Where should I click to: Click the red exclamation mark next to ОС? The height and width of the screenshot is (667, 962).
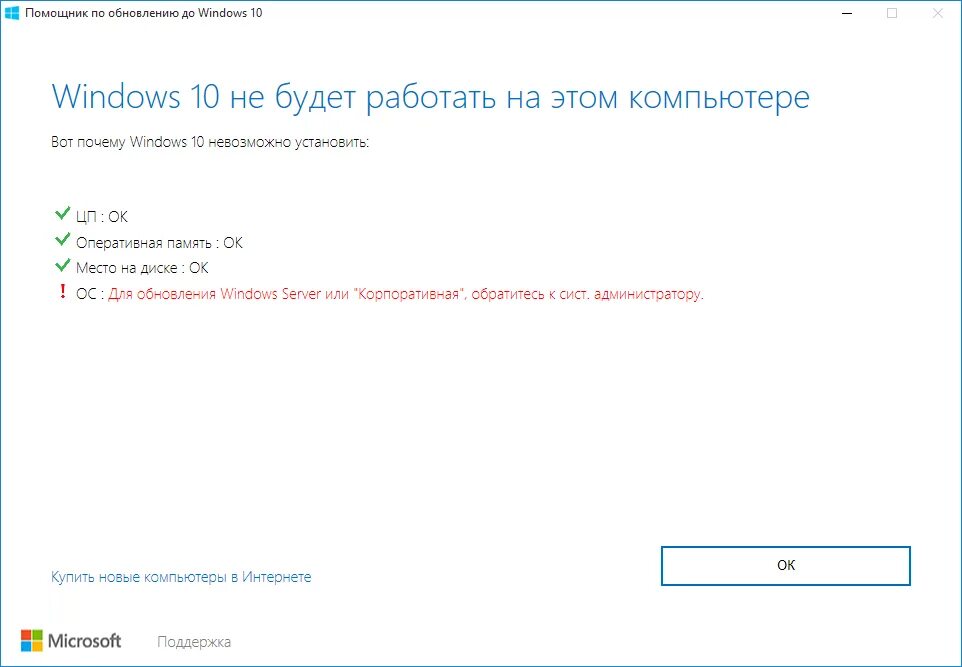(x=62, y=291)
